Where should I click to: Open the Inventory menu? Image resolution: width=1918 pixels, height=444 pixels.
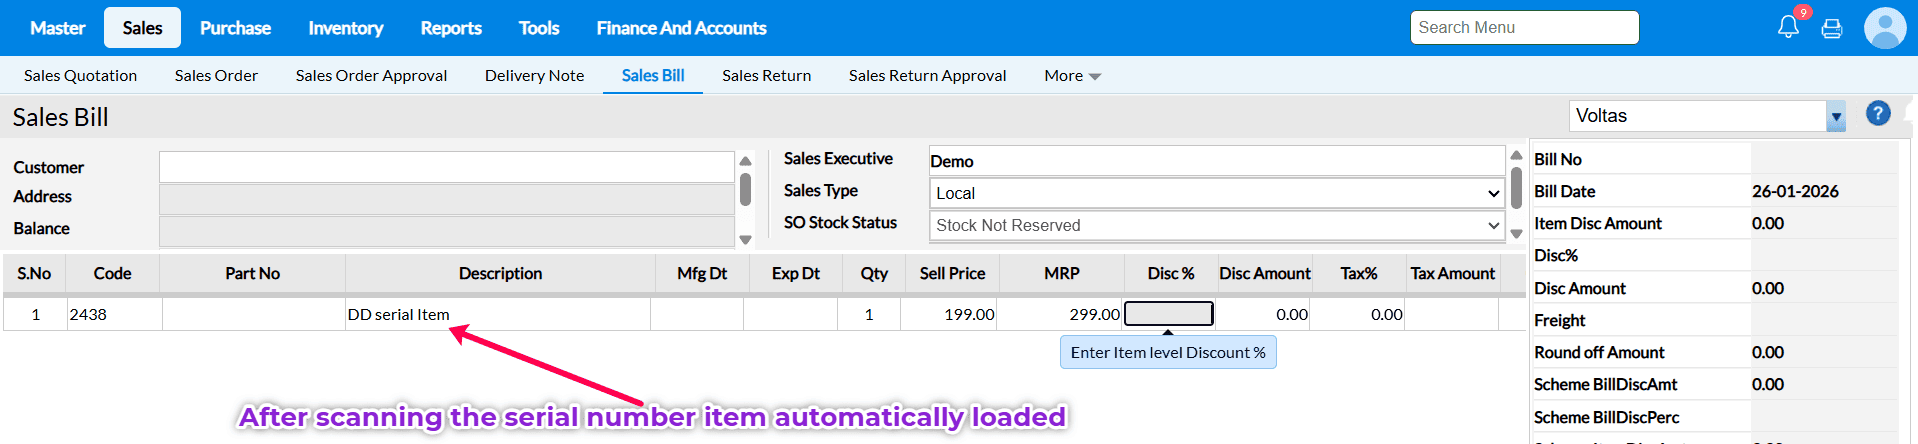(345, 28)
